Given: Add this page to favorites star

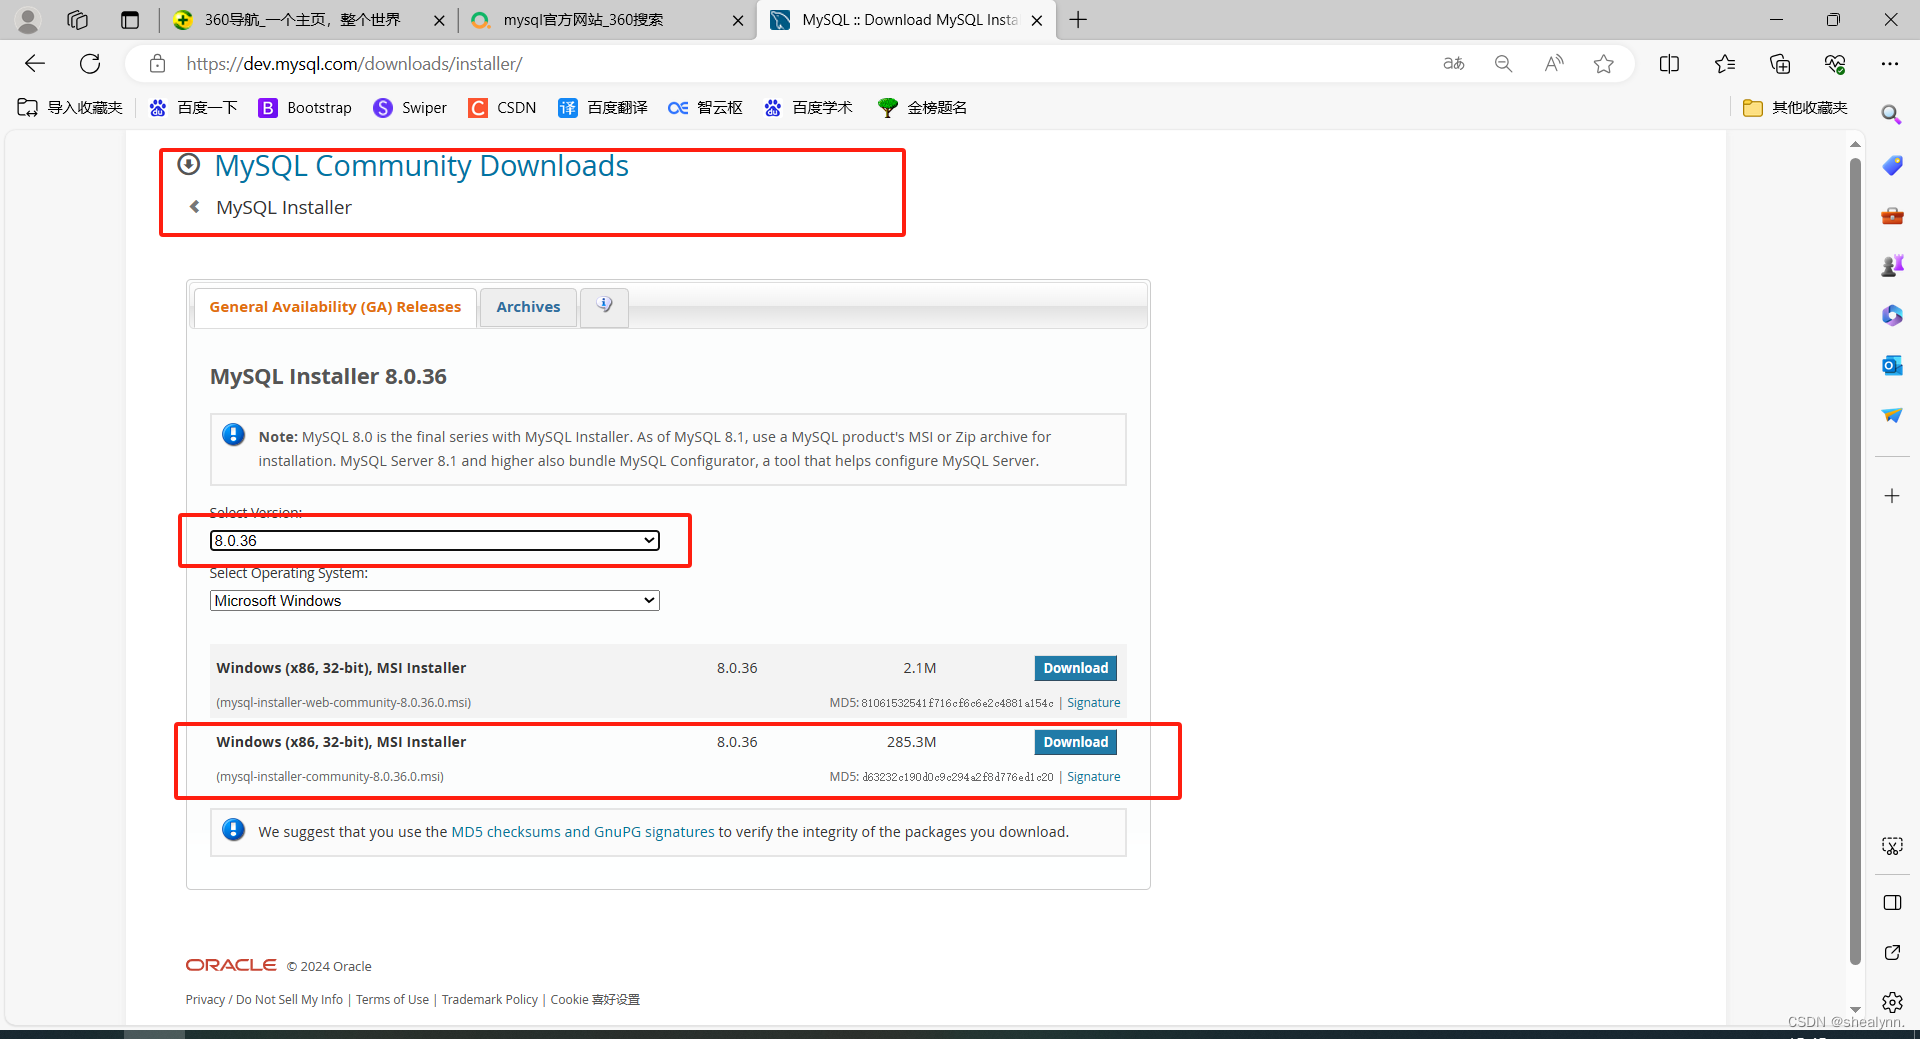Looking at the screenshot, I should click(1604, 64).
